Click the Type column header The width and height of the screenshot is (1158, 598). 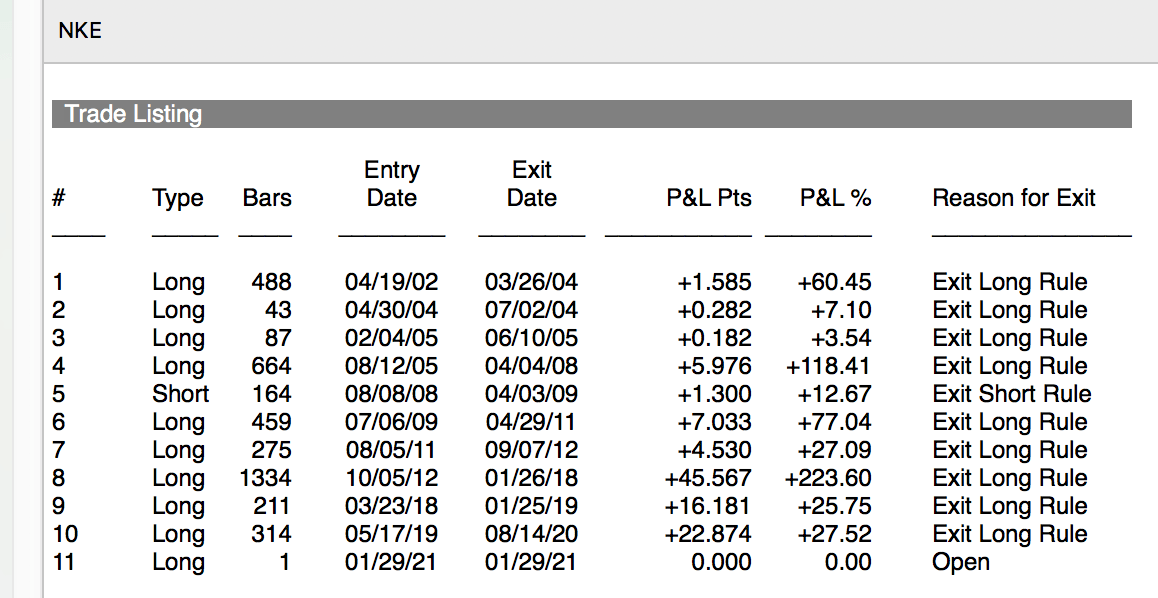click(177, 199)
